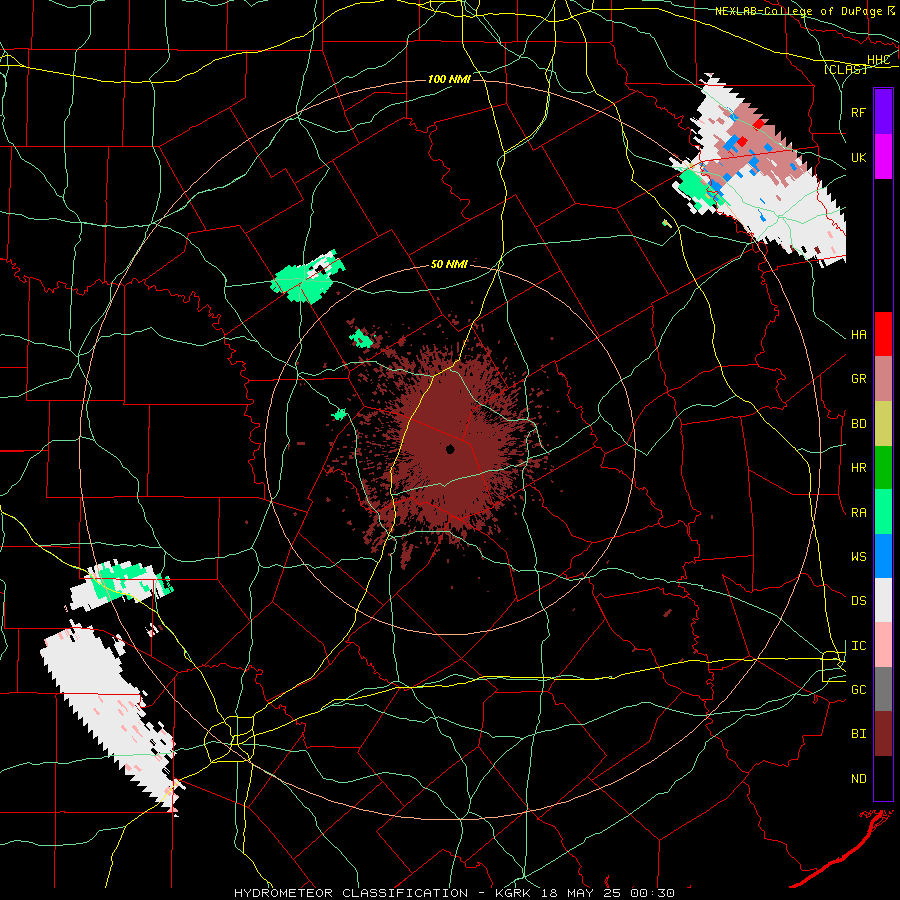Select the pink IC legend color swatch
Viewport: 900px width, 900px height.
coord(883,645)
